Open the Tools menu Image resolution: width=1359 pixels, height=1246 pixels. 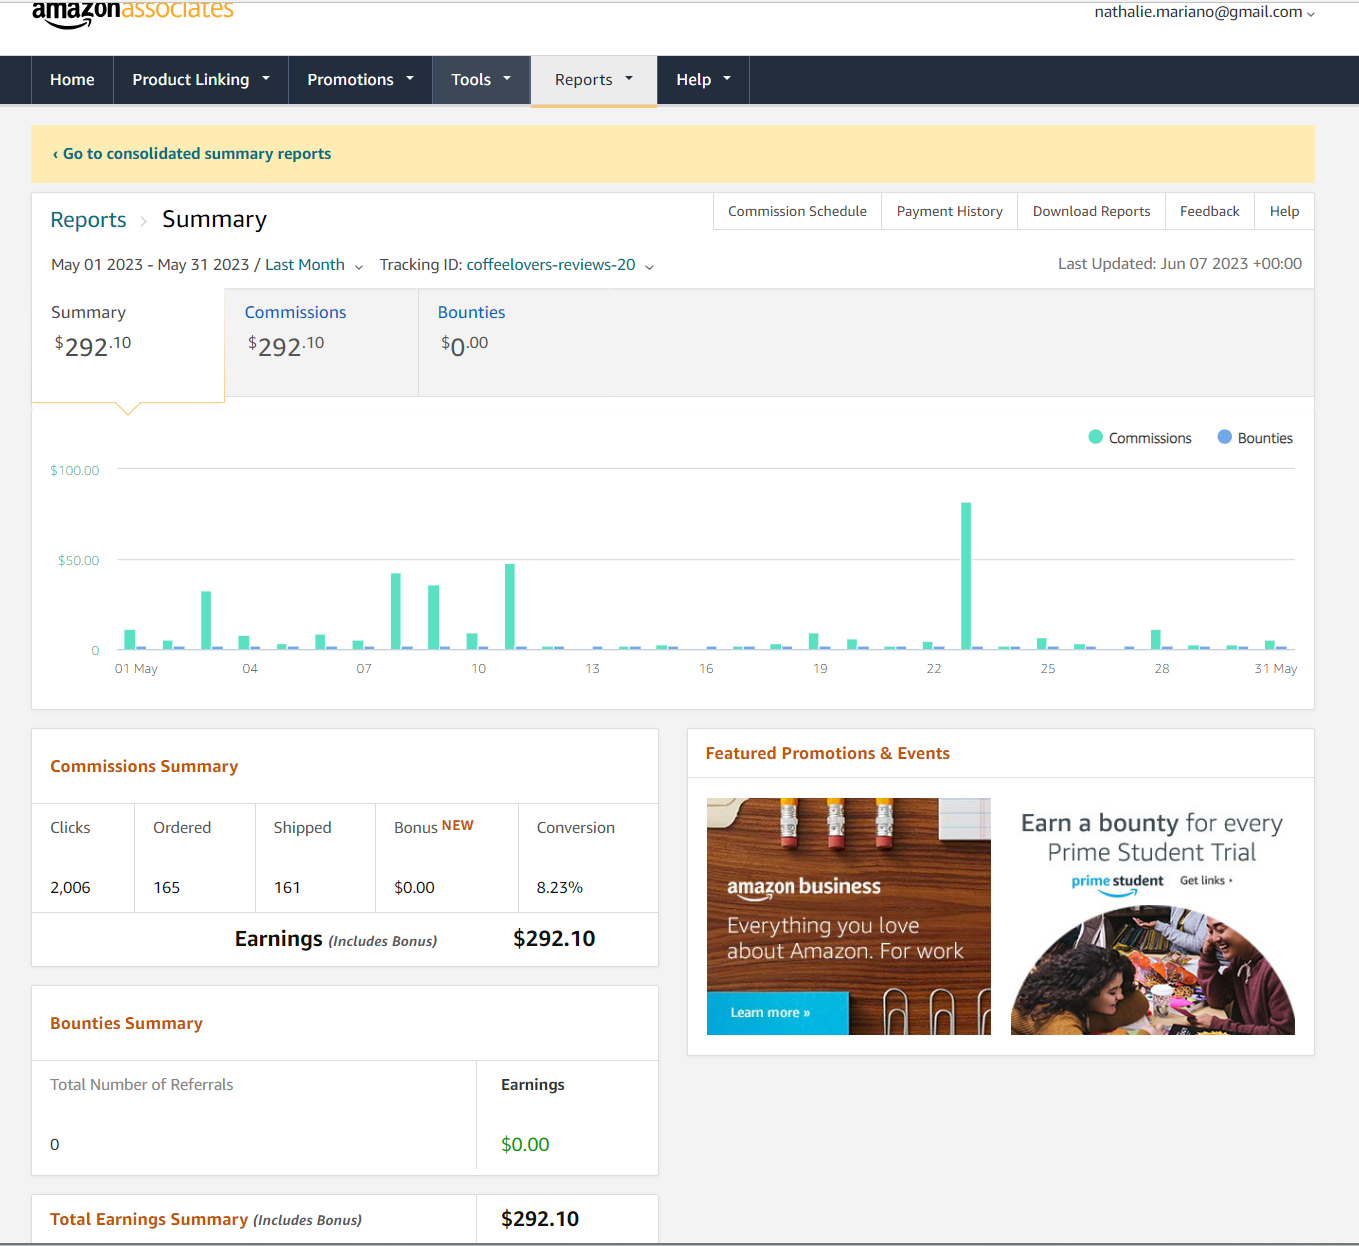481,80
